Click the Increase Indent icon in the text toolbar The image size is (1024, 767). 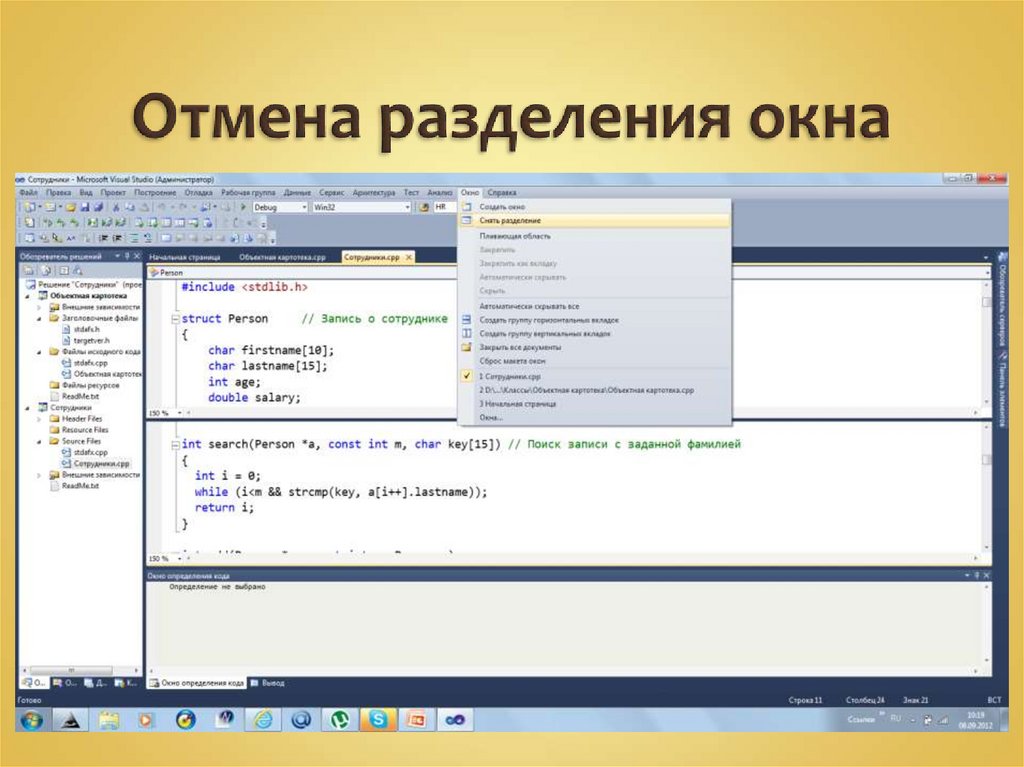point(118,238)
